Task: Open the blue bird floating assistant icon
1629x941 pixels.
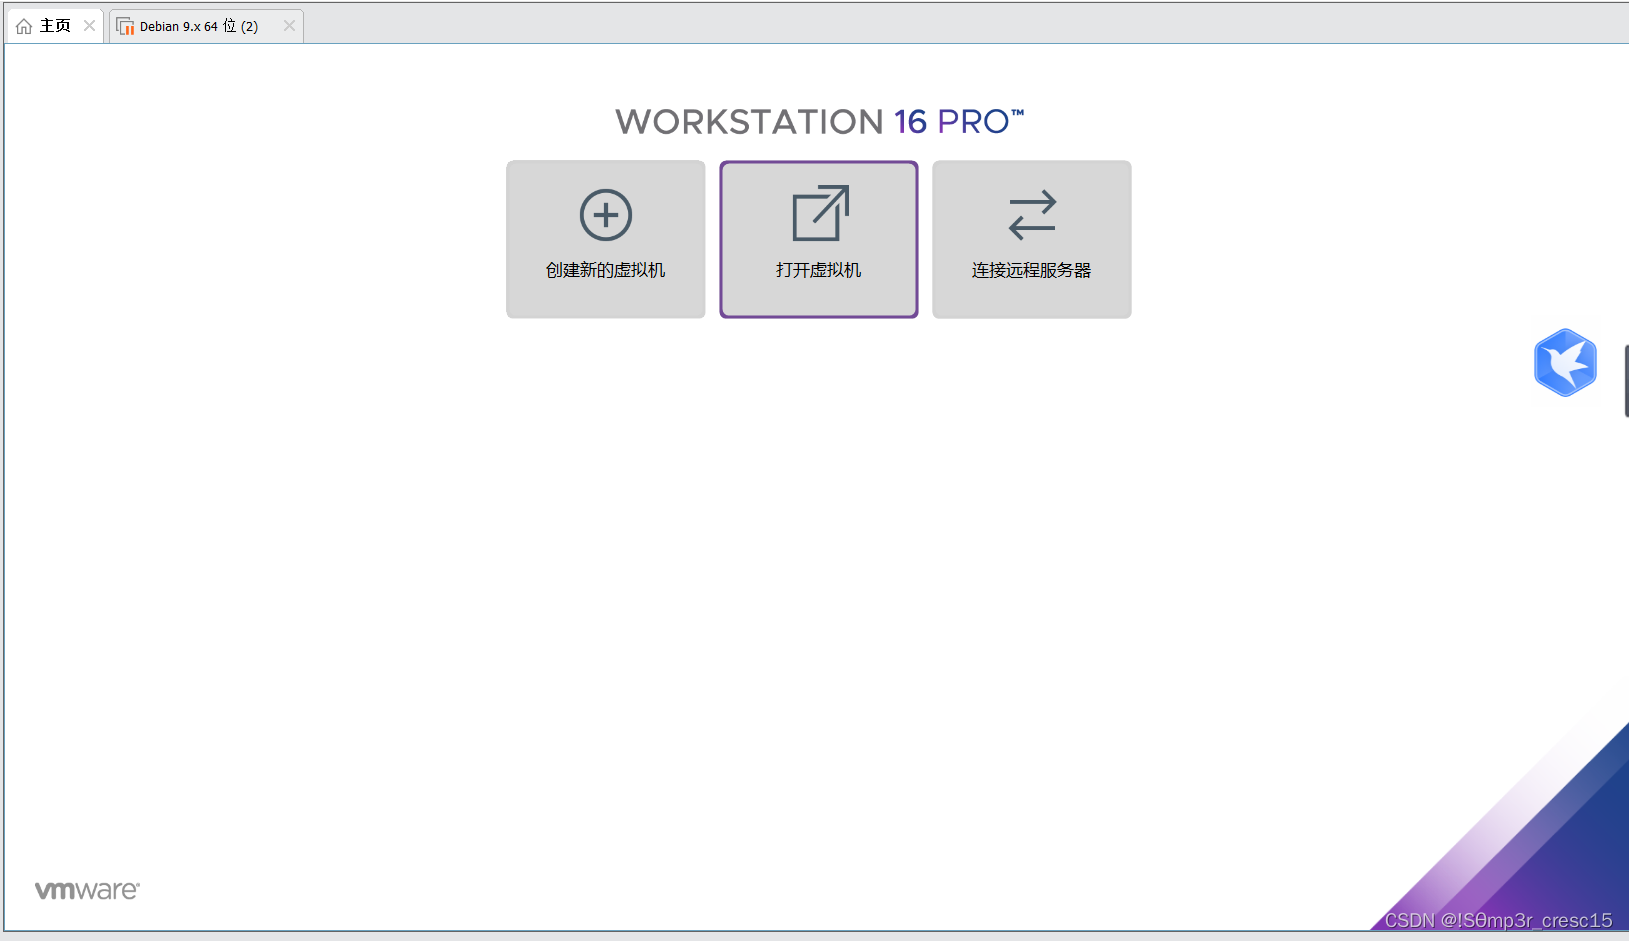Action: pyautogui.click(x=1565, y=363)
